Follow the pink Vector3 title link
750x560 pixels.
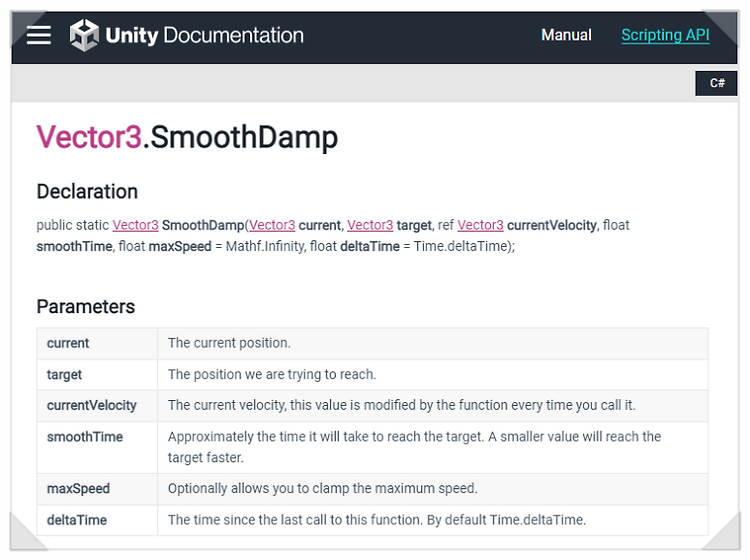point(89,137)
